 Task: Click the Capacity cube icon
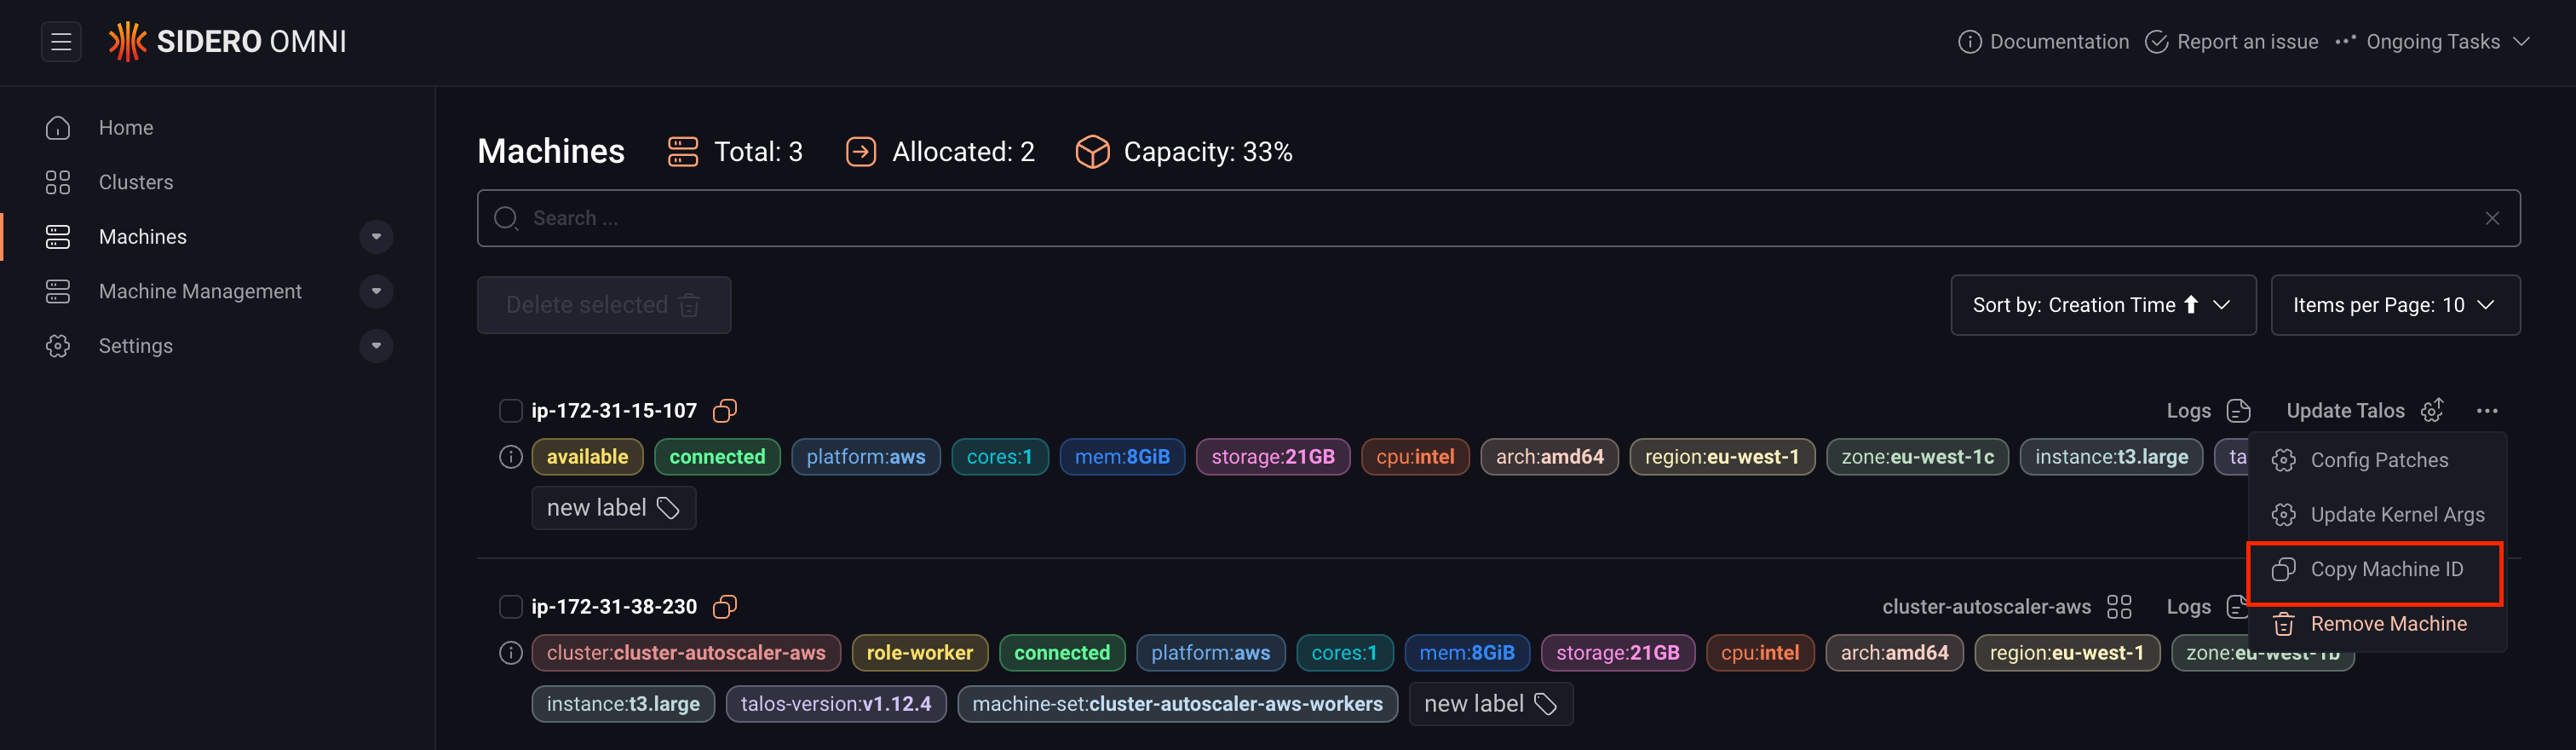click(x=1092, y=152)
